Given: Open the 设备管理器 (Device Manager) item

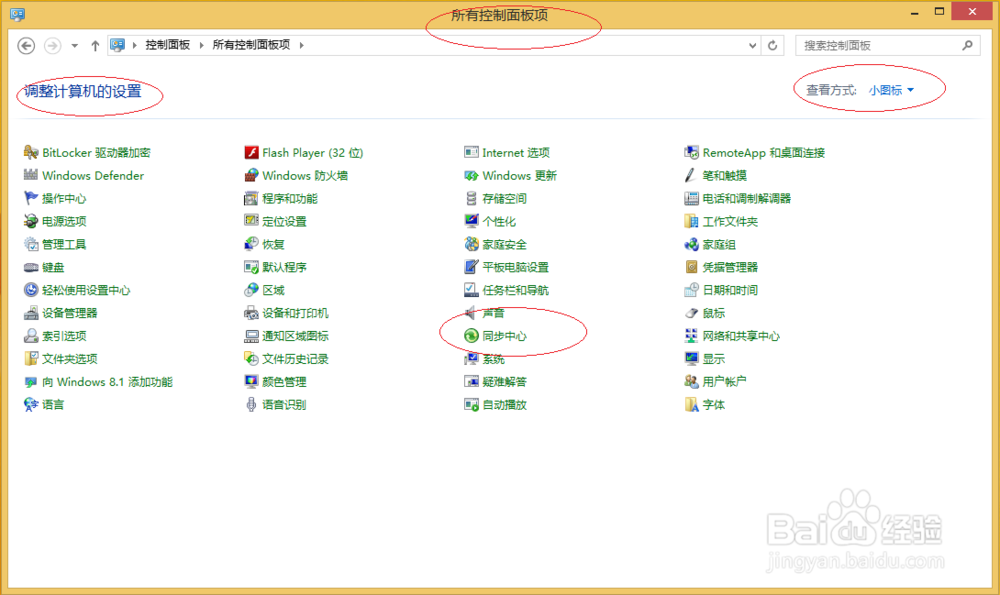Looking at the screenshot, I should click(68, 312).
